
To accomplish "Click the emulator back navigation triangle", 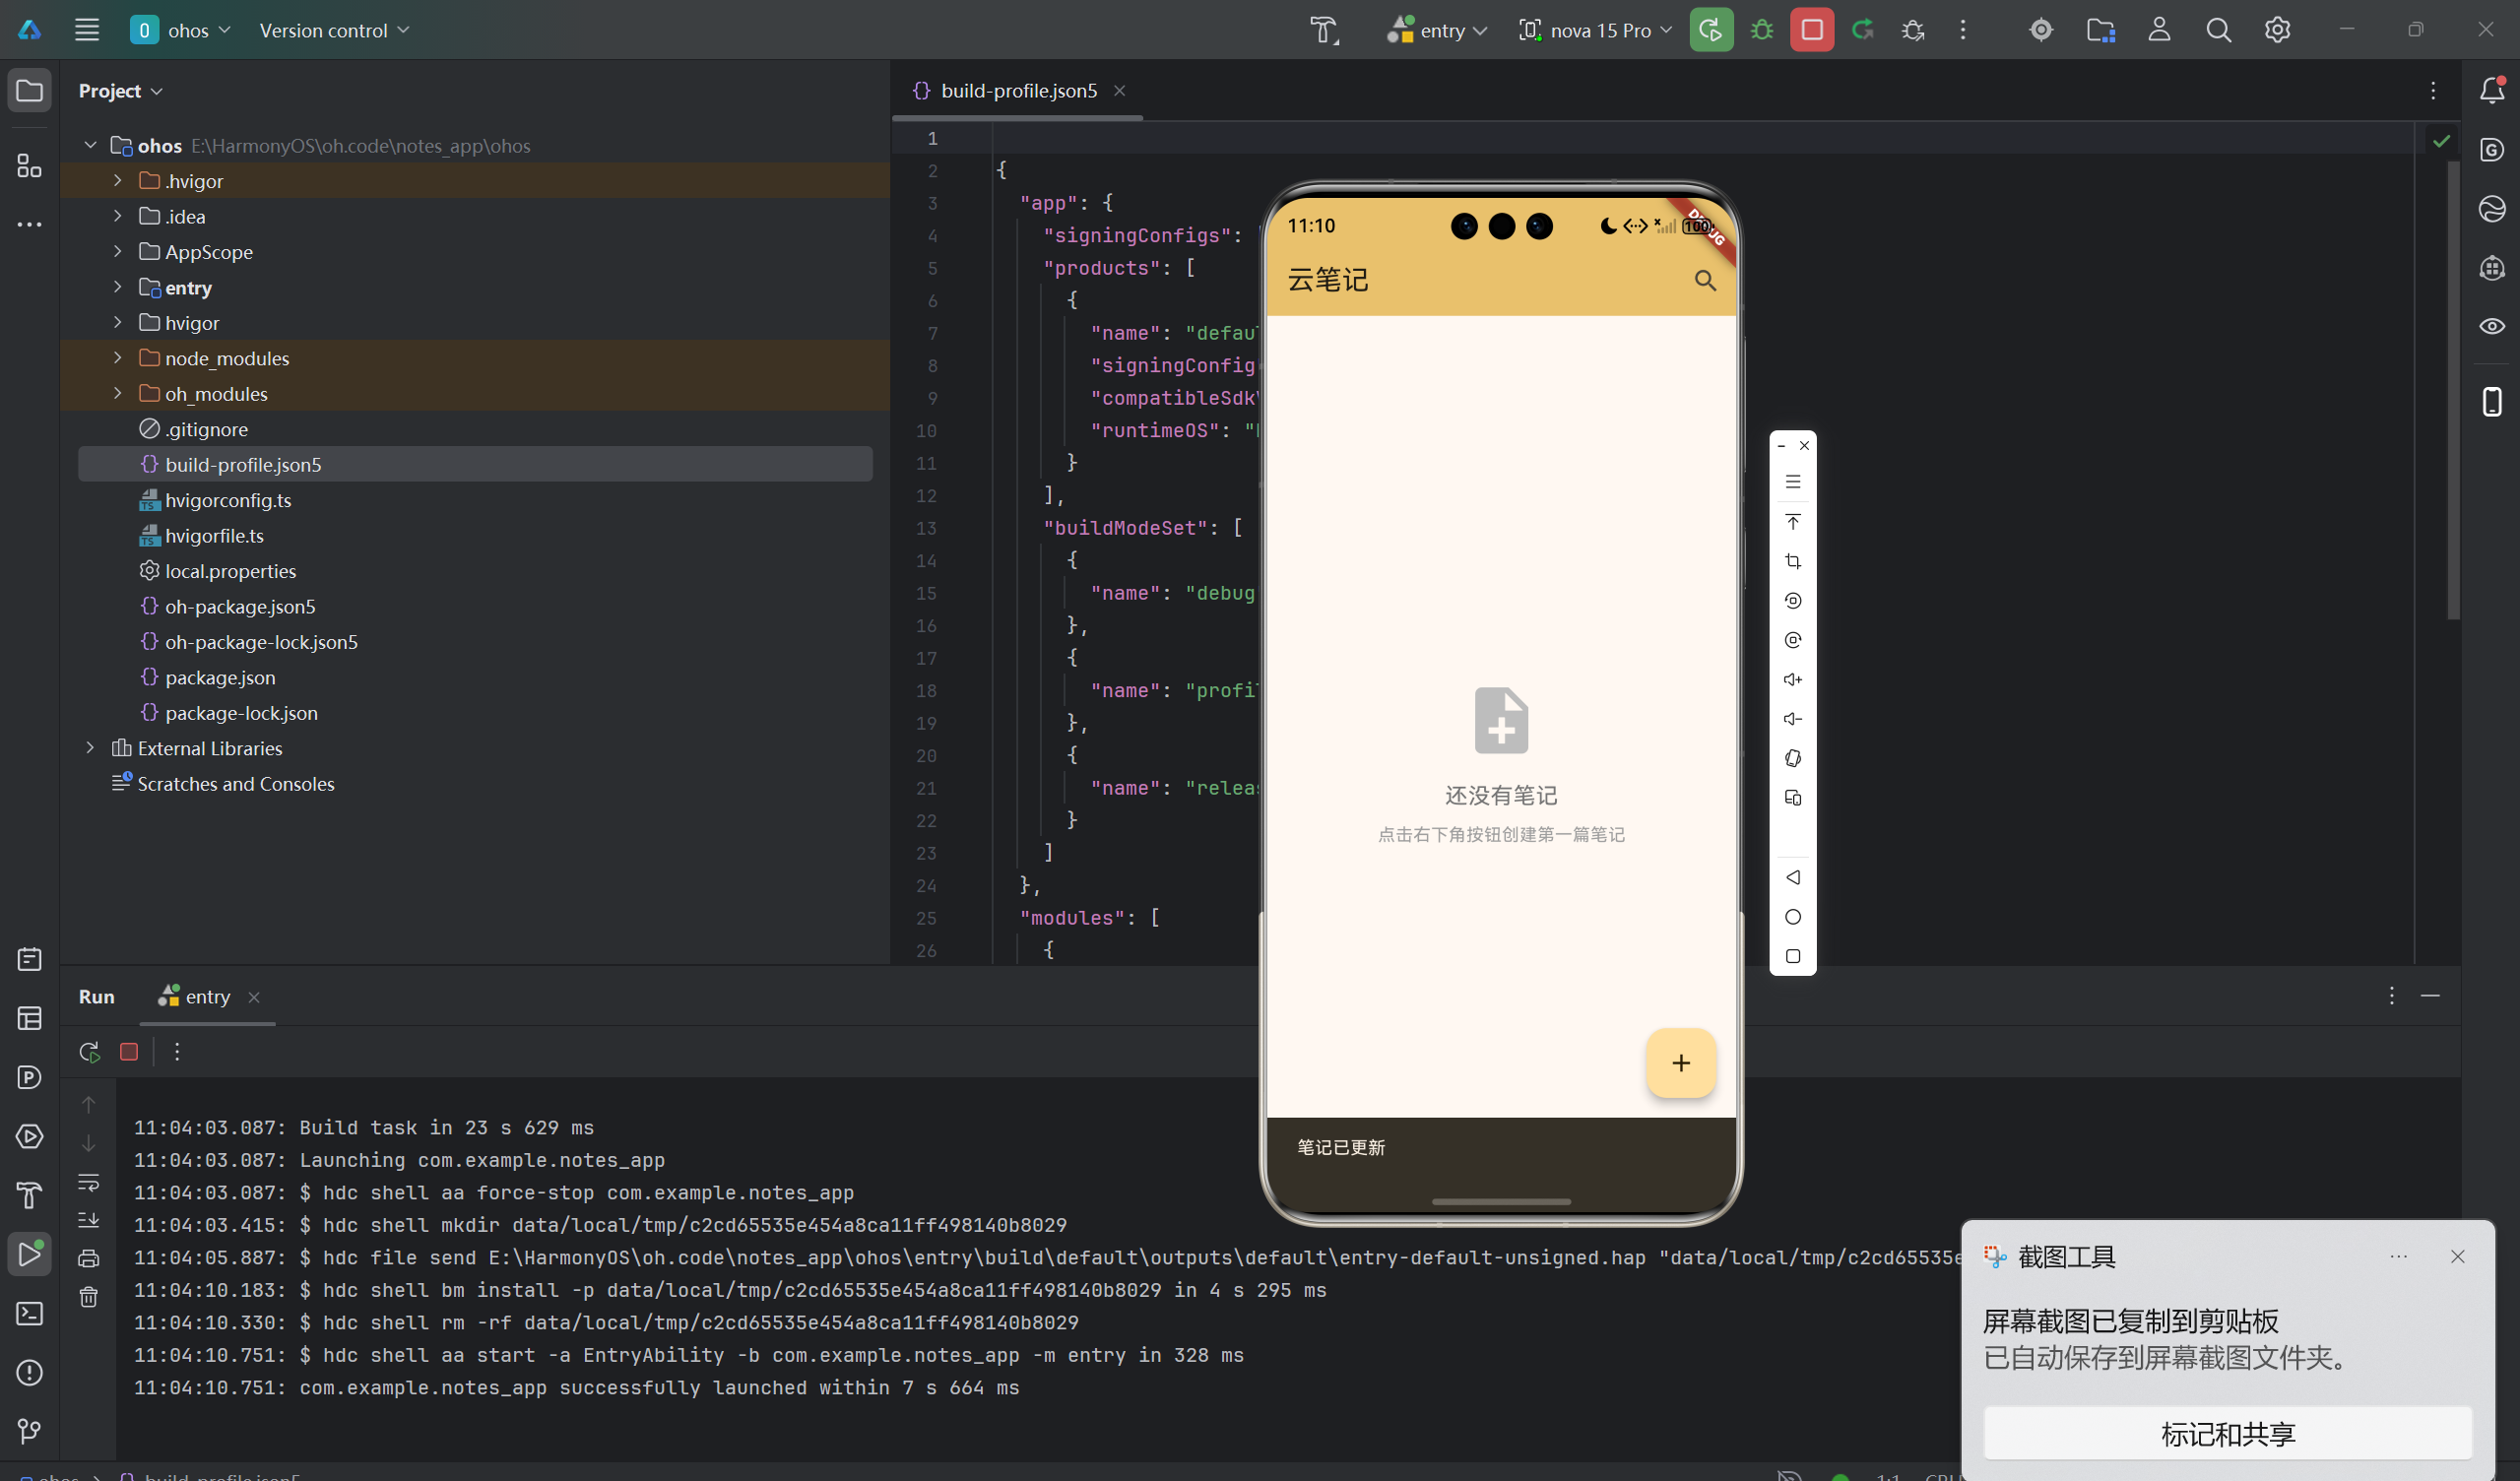I will (1792, 877).
